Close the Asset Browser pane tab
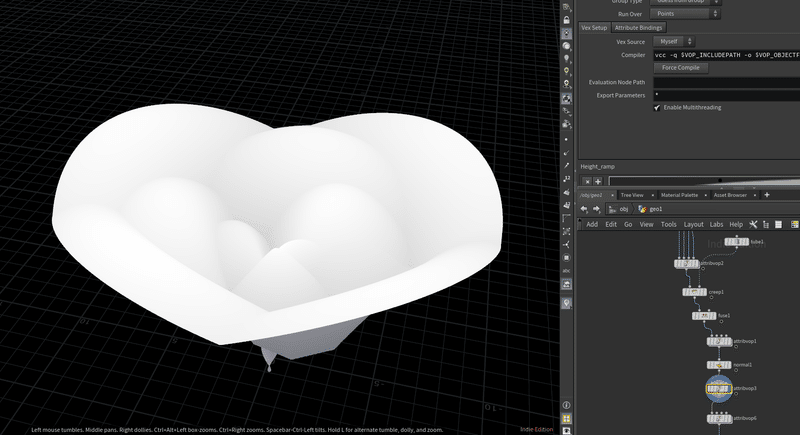This screenshot has width=800, height=435. (755, 195)
